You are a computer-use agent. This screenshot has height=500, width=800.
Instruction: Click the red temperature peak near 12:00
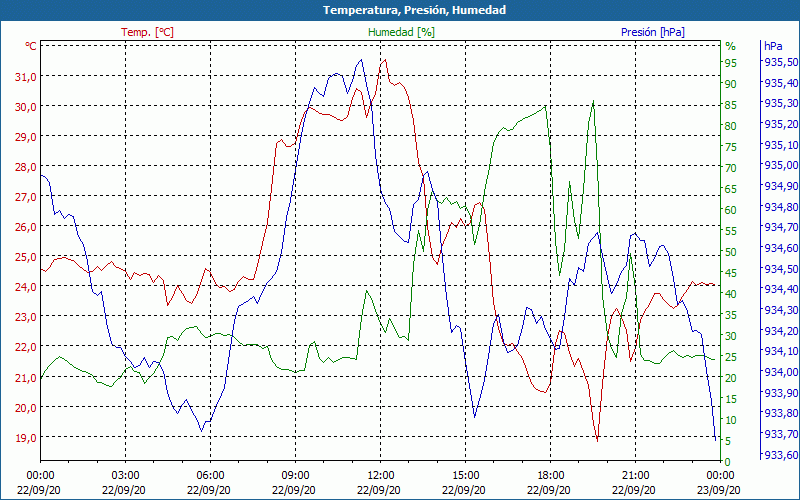click(x=384, y=59)
